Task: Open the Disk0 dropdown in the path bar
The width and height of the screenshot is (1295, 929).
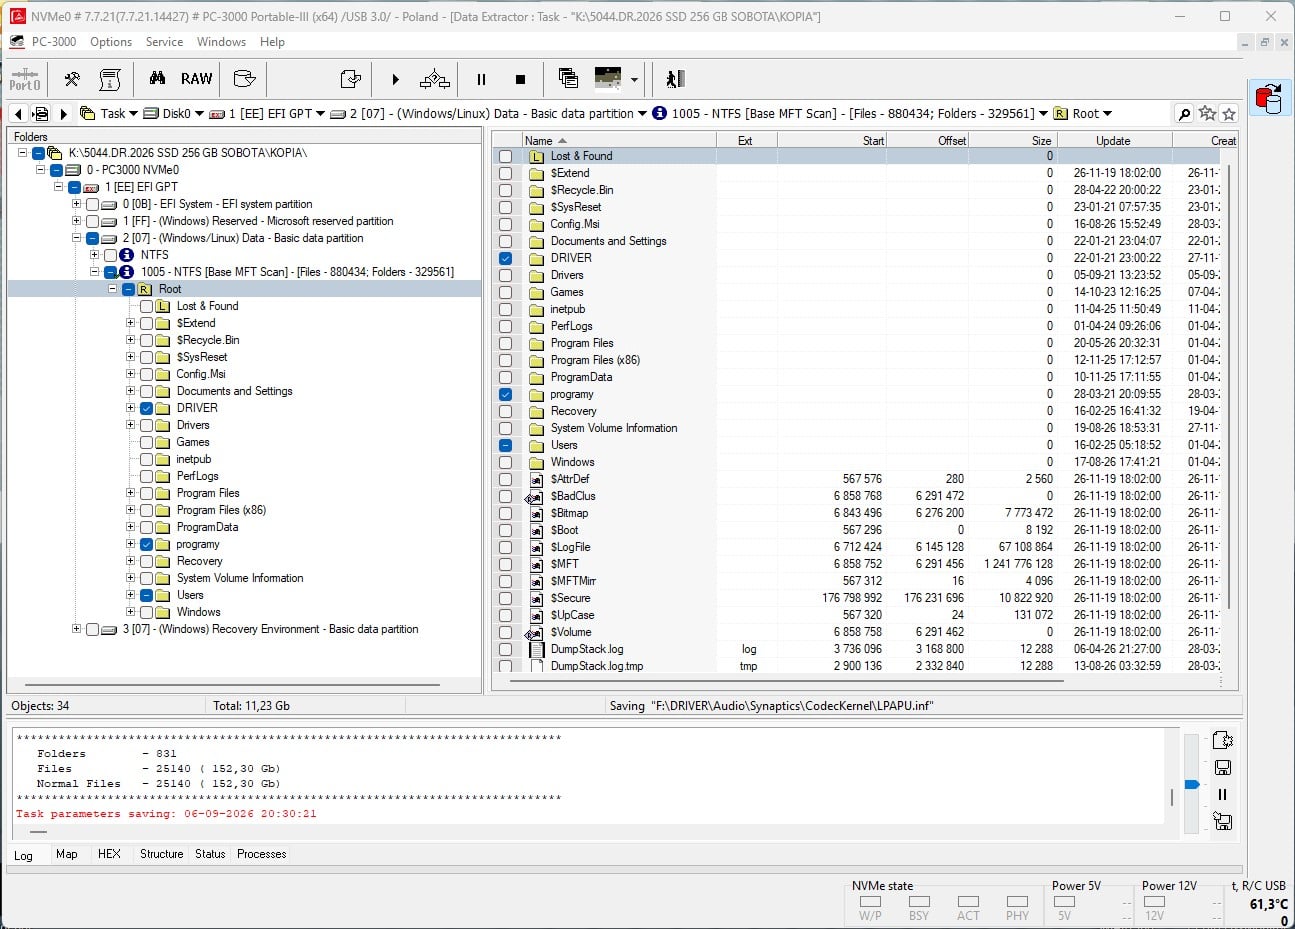Action: (x=199, y=114)
